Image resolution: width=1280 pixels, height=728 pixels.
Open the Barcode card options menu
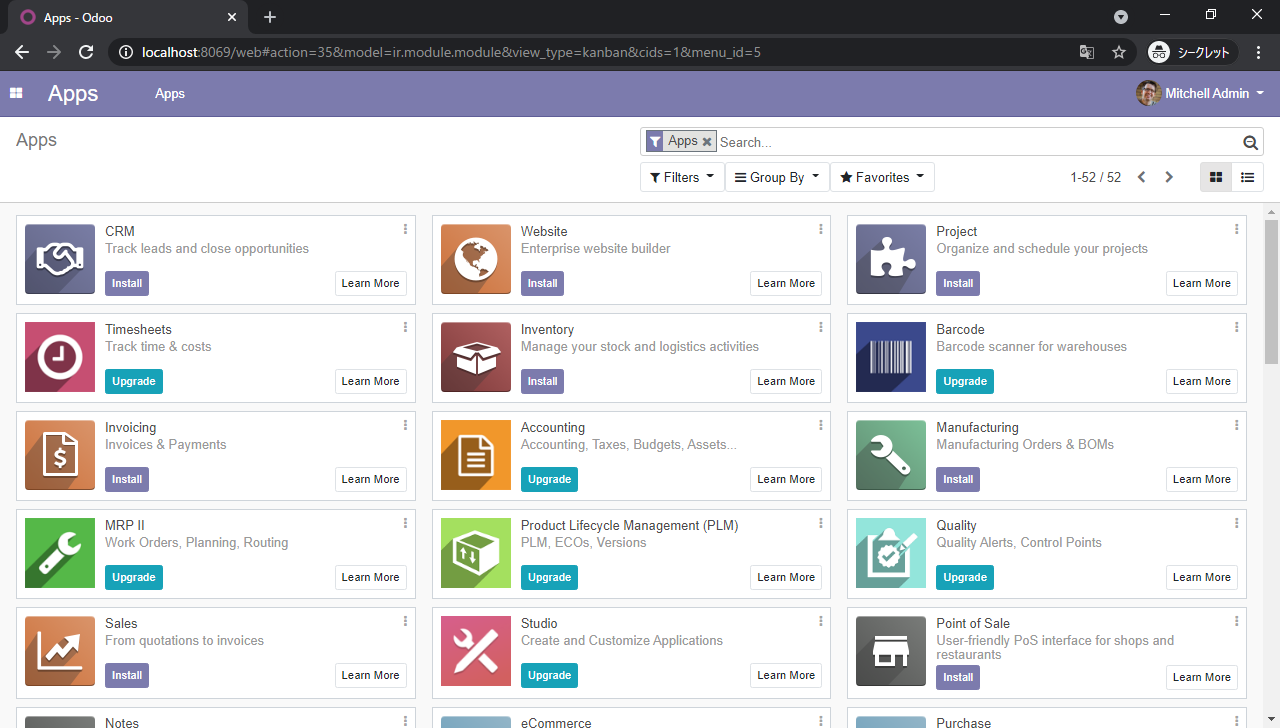[x=1237, y=327]
